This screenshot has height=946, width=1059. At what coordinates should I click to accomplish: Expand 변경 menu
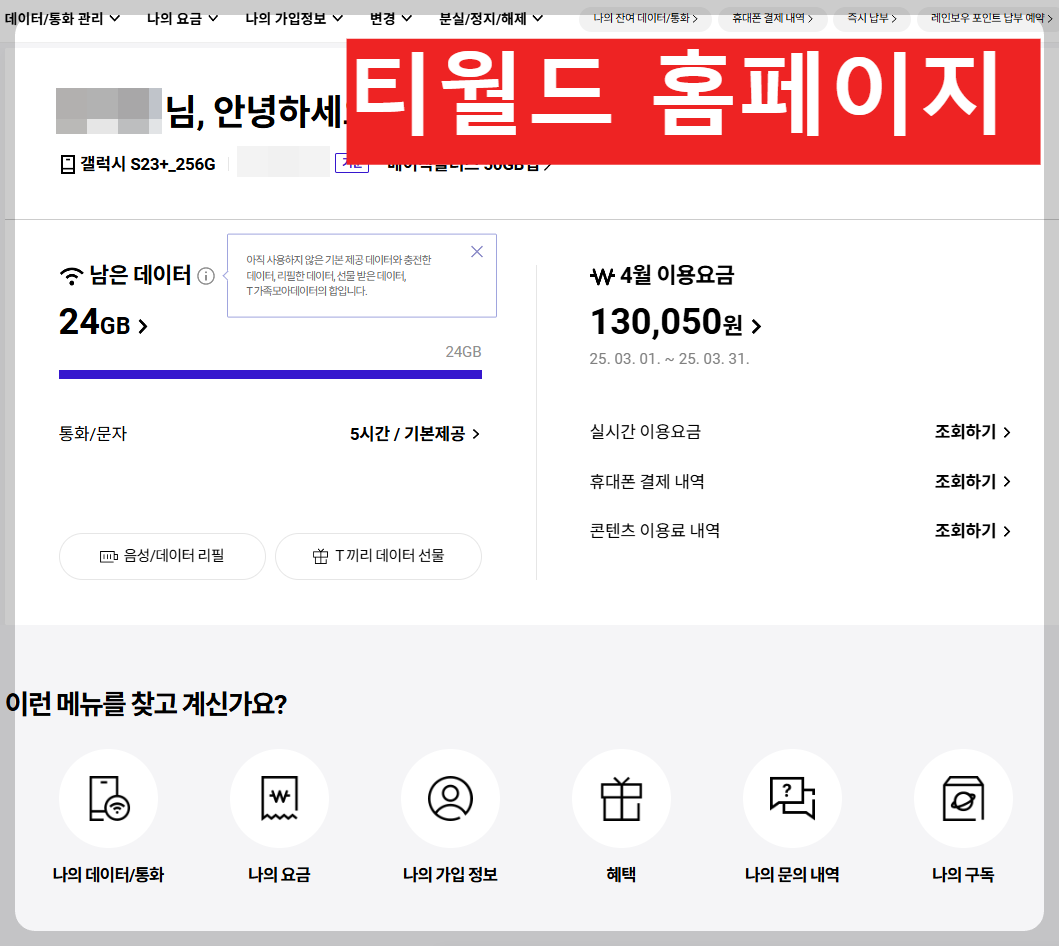pyautogui.click(x=390, y=18)
